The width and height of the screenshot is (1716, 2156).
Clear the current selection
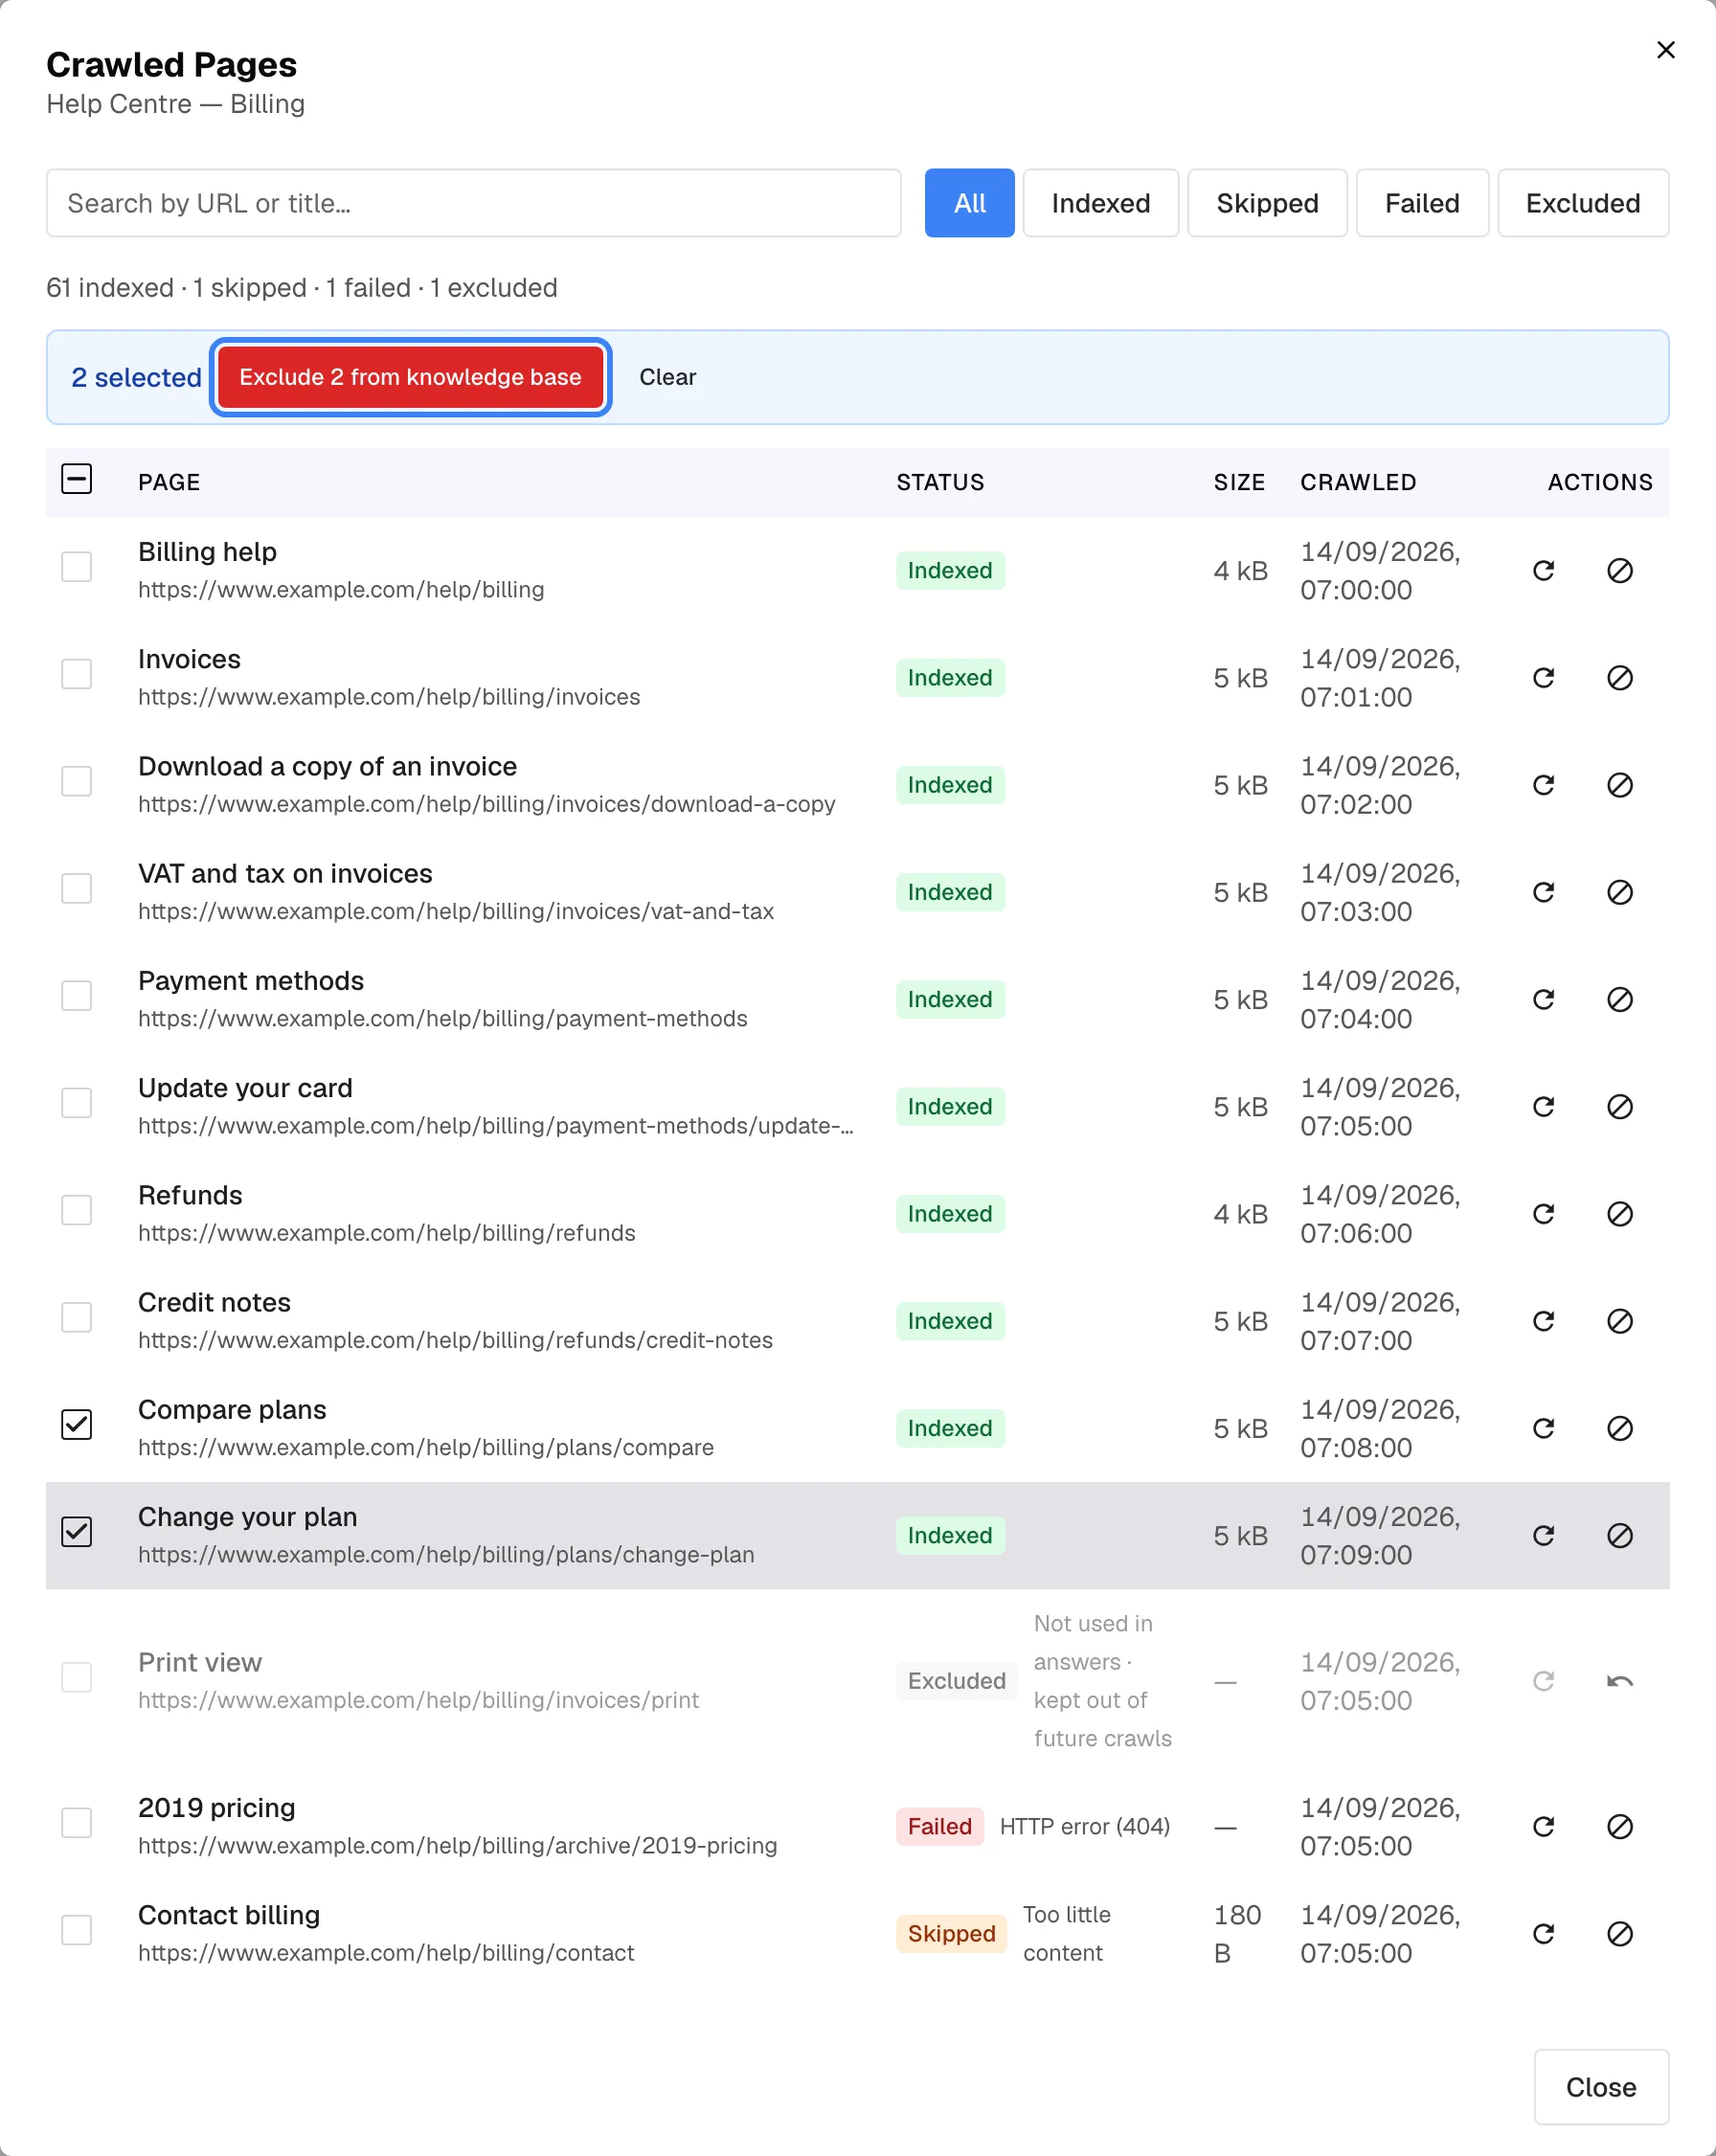pyautogui.click(x=667, y=377)
